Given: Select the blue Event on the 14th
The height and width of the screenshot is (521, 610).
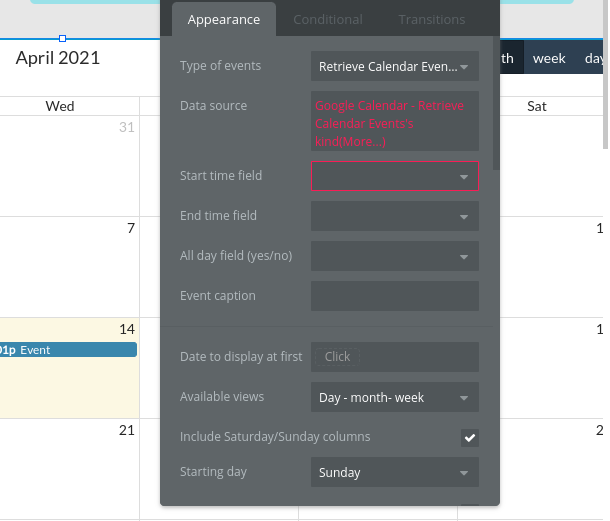Looking at the screenshot, I should pyautogui.click(x=68, y=350).
